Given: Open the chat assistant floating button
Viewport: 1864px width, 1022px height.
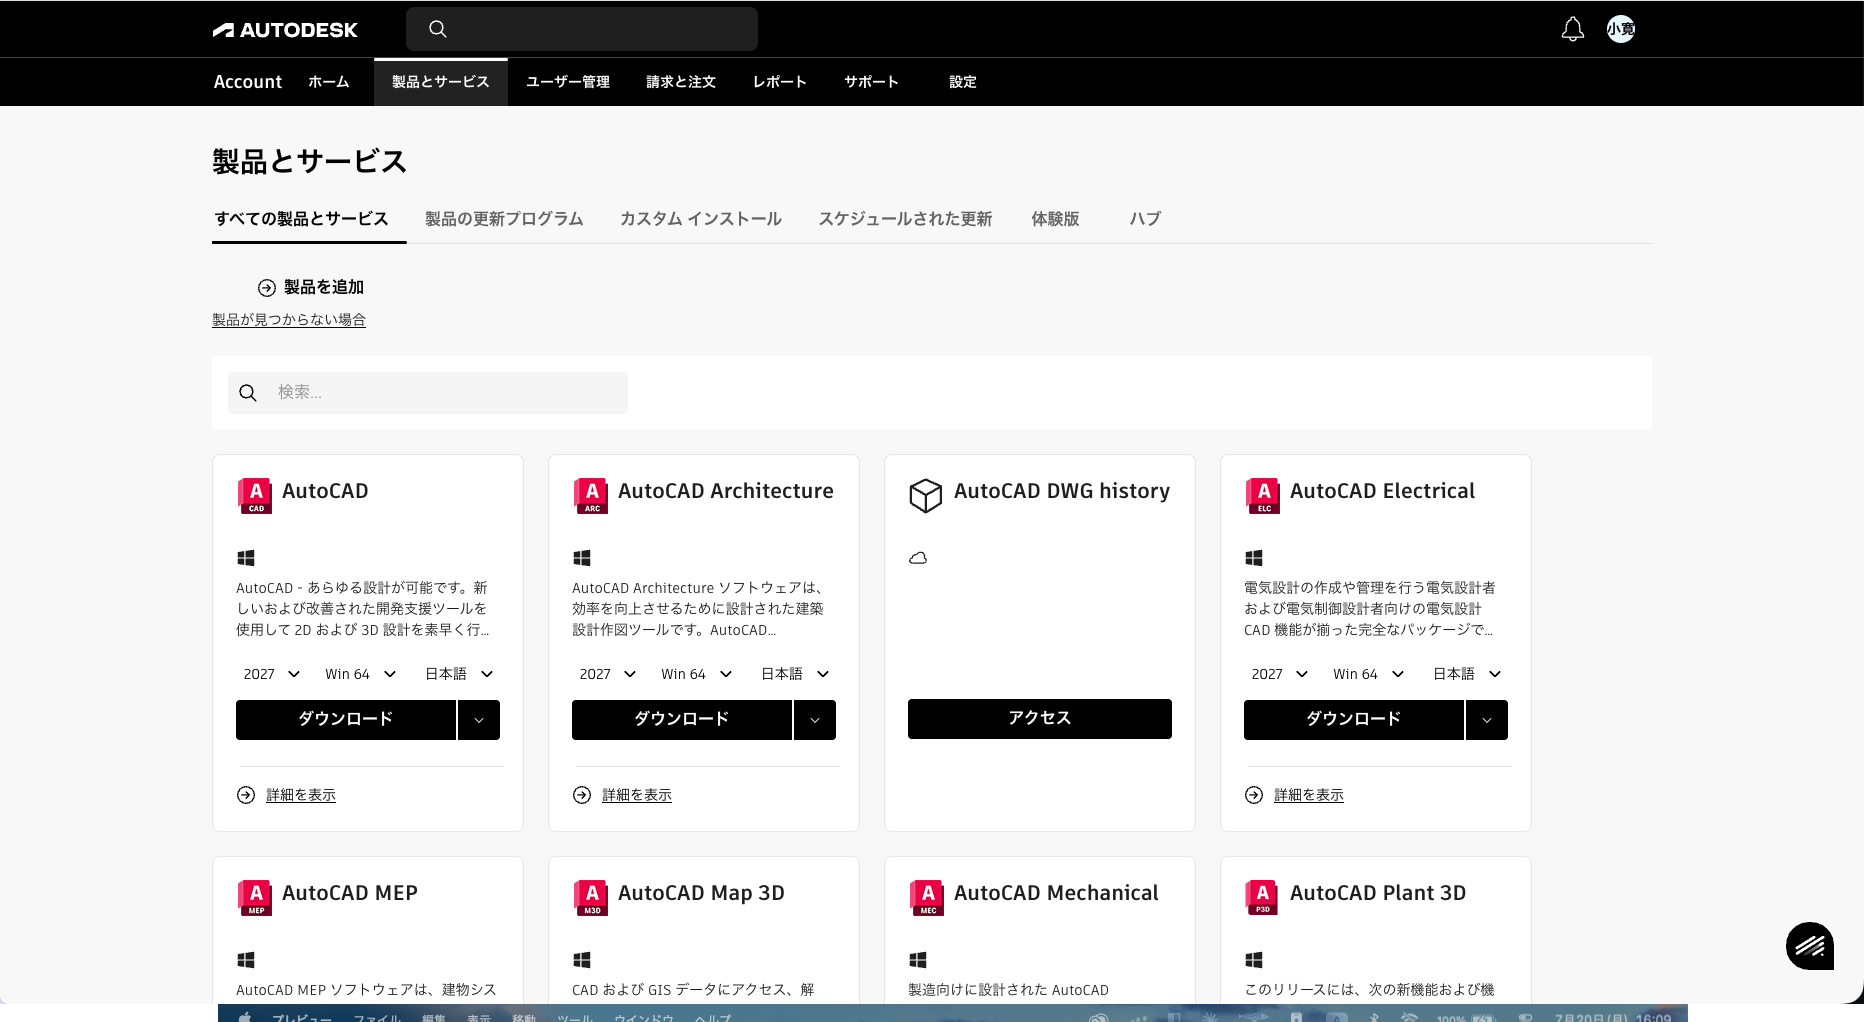Looking at the screenshot, I should tap(1810, 946).
